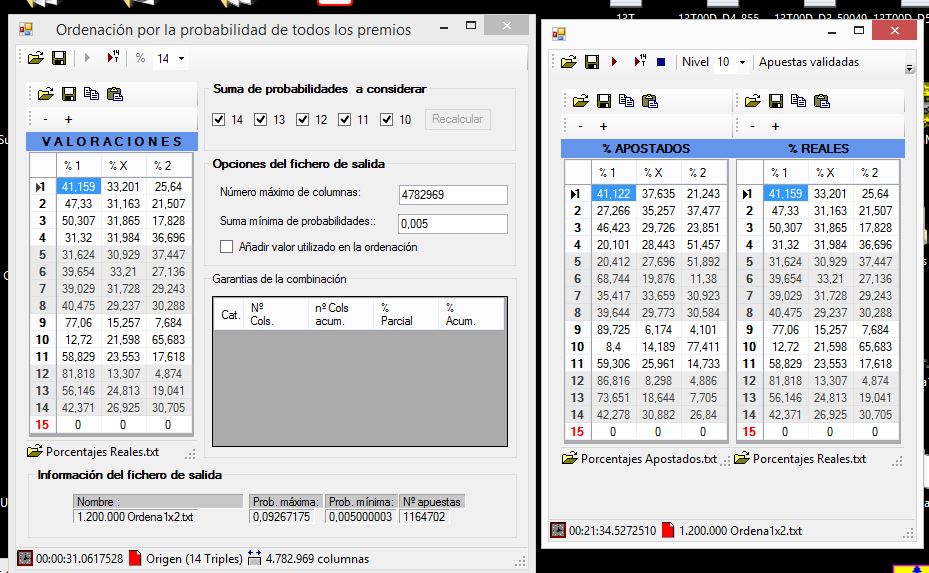Select the % APOSTADOS header

(647, 149)
